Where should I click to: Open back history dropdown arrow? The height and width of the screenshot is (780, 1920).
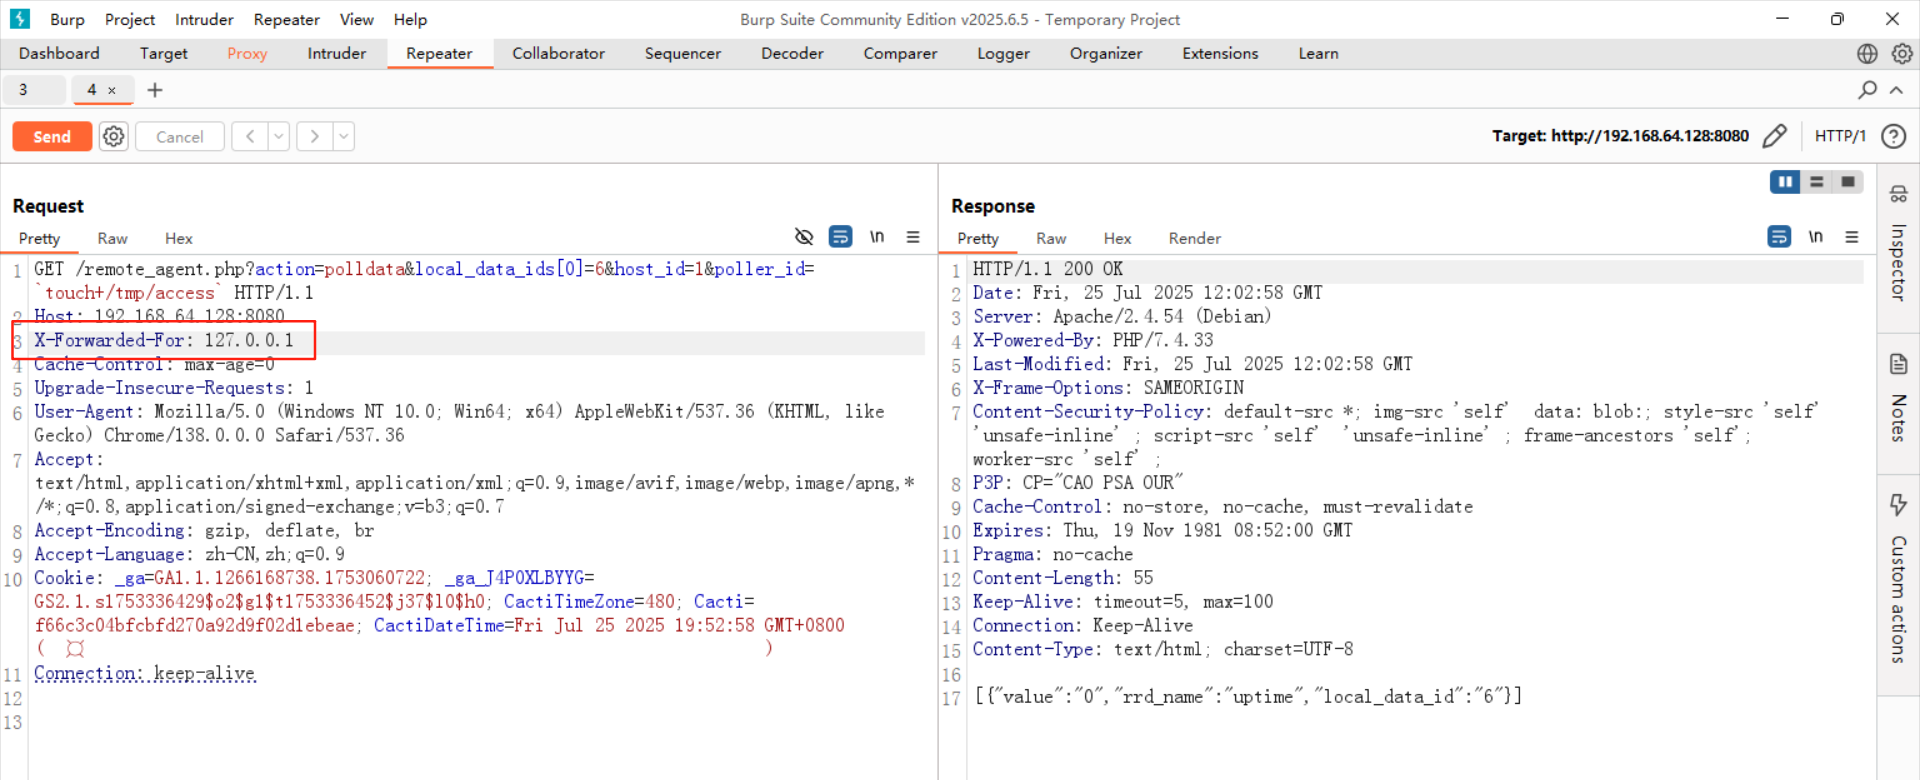click(x=279, y=136)
